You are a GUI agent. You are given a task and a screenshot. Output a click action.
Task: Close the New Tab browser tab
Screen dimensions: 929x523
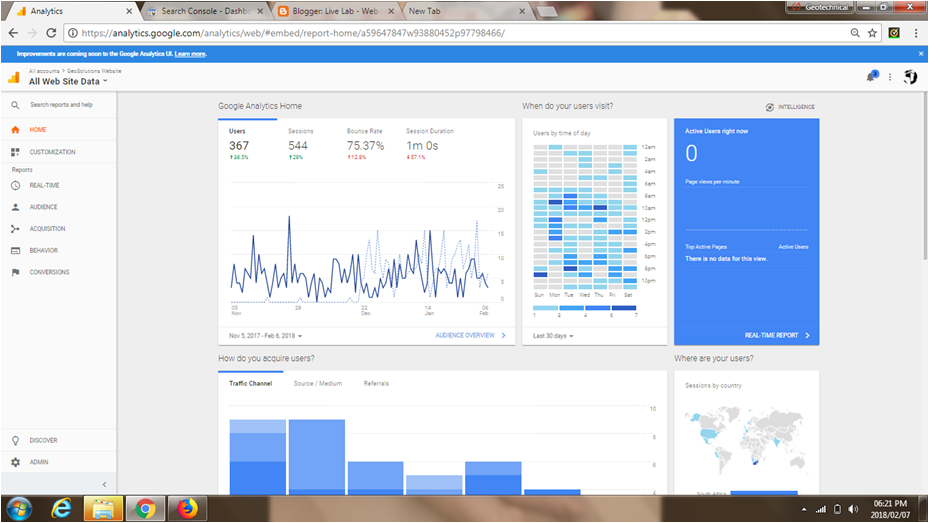[x=522, y=11]
